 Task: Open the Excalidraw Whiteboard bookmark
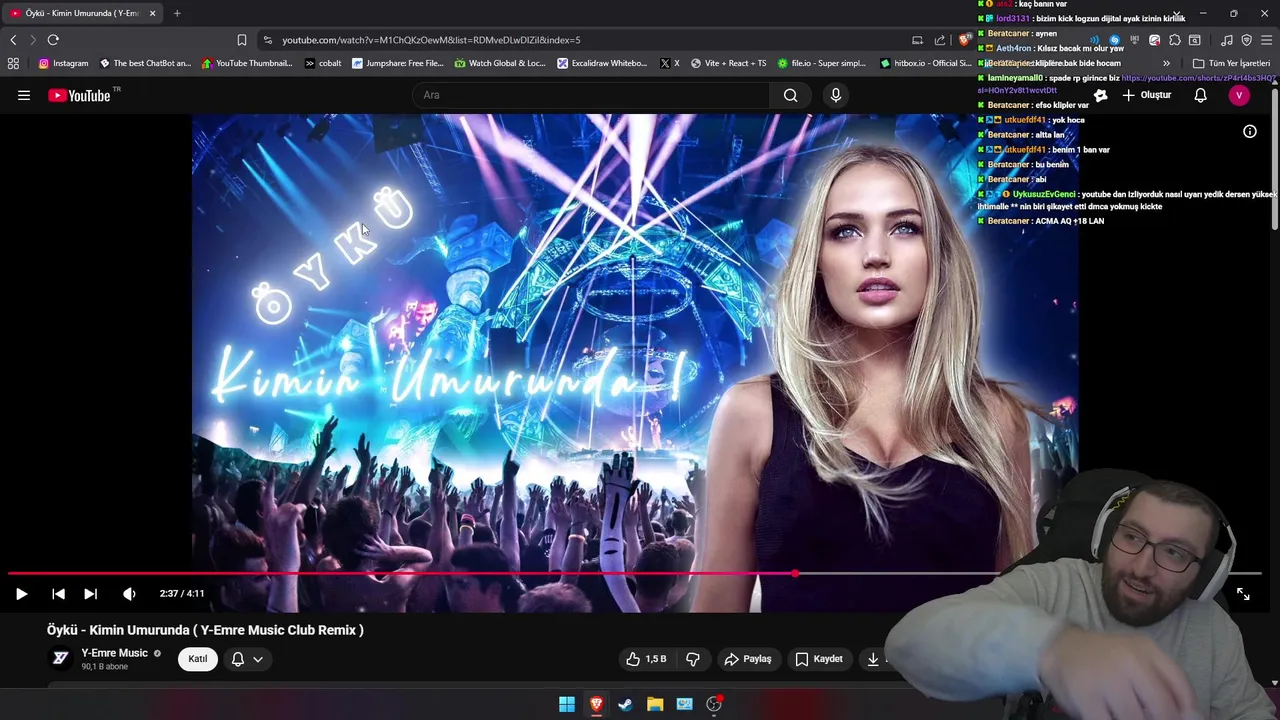coord(602,63)
